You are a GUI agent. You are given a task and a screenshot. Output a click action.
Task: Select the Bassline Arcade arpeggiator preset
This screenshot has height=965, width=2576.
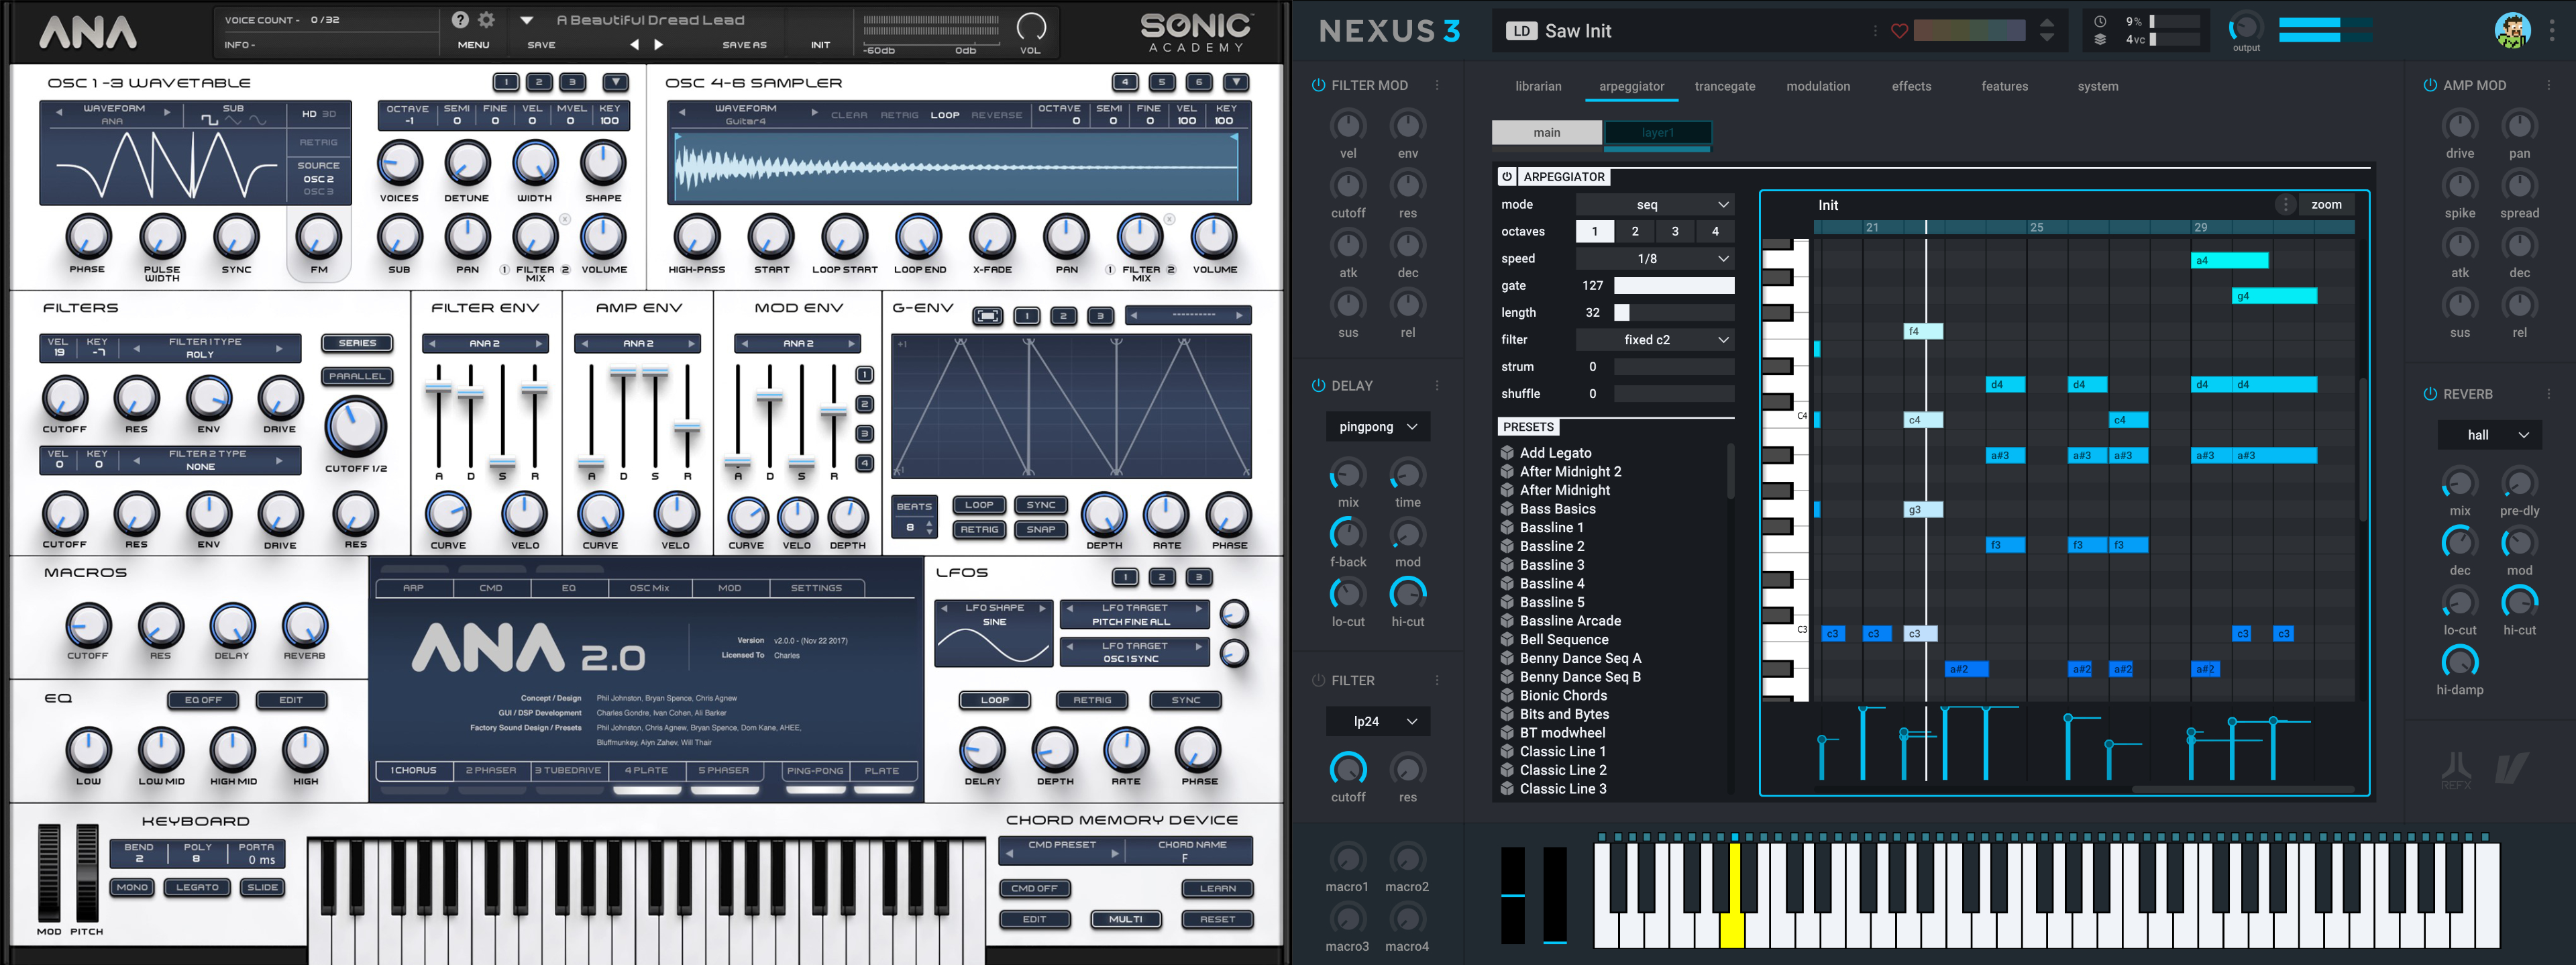click(x=1570, y=621)
